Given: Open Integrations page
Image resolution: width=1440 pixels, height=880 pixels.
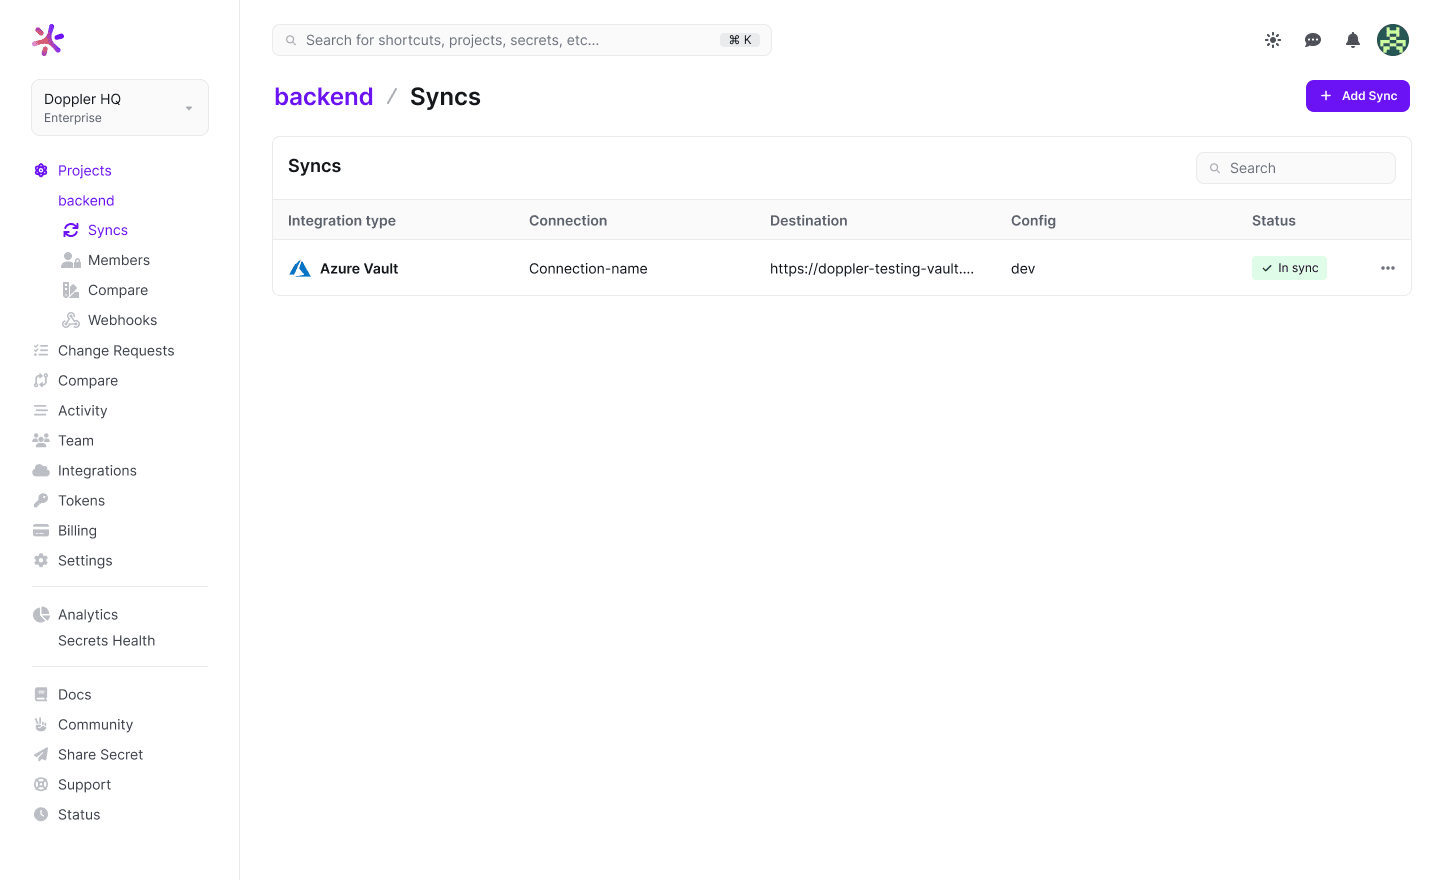Looking at the screenshot, I should click(97, 471).
